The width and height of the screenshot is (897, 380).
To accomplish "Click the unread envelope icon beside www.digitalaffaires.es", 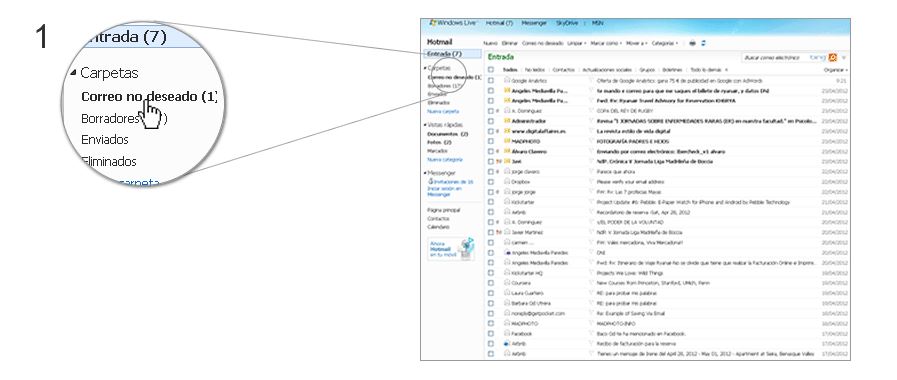I will tap(507, 131).
